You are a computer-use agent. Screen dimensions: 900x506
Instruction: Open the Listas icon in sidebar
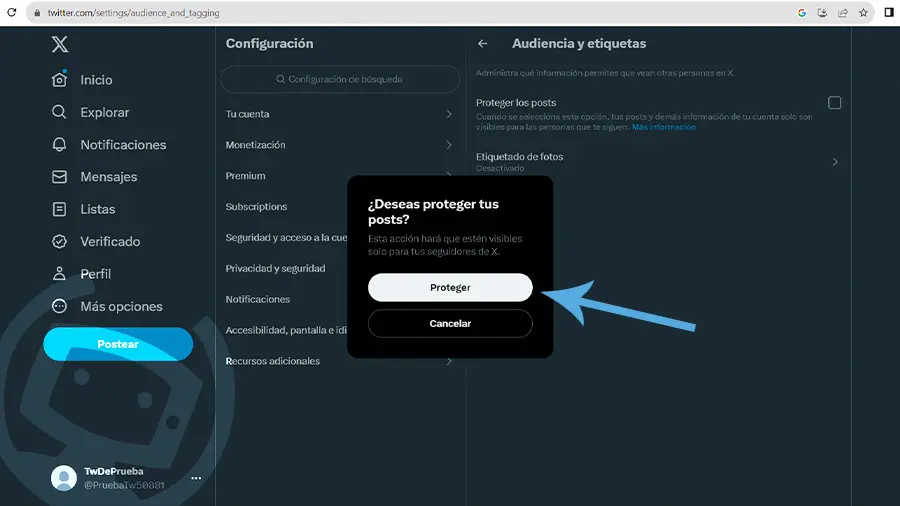tap(59, 209)
